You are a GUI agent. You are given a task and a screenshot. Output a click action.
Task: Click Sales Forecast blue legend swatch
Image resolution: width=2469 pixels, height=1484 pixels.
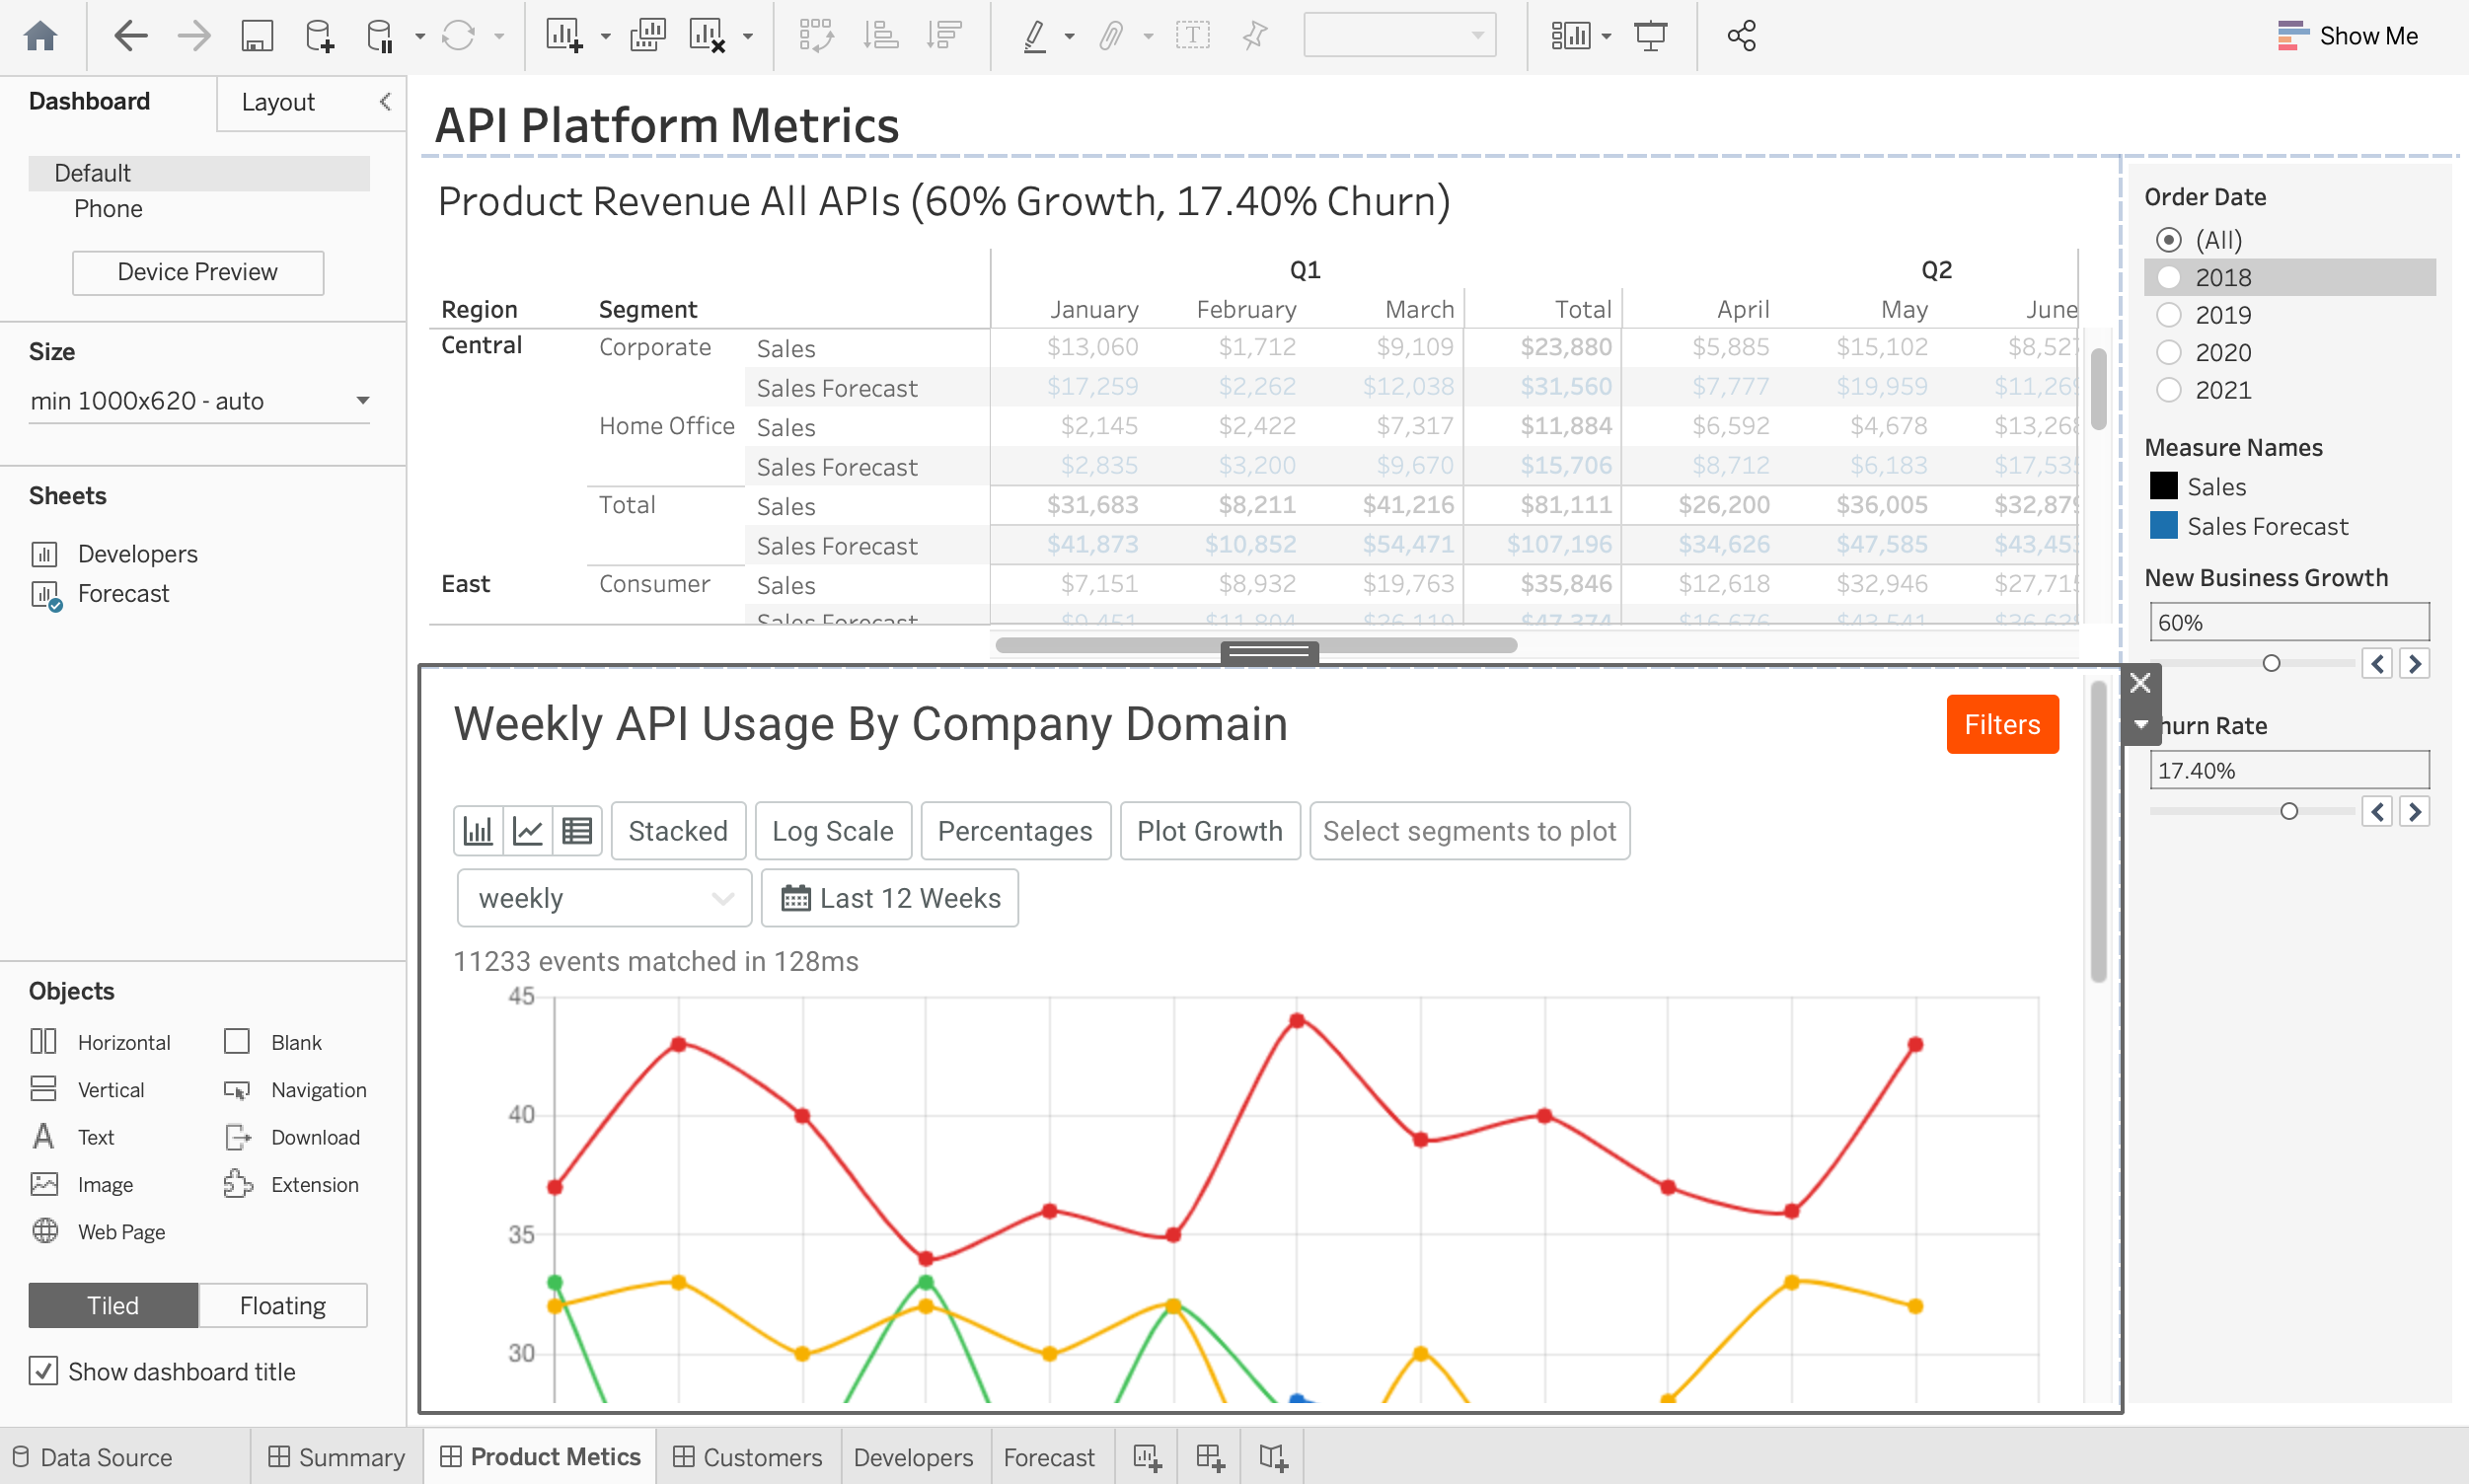tap(2163, 525)
